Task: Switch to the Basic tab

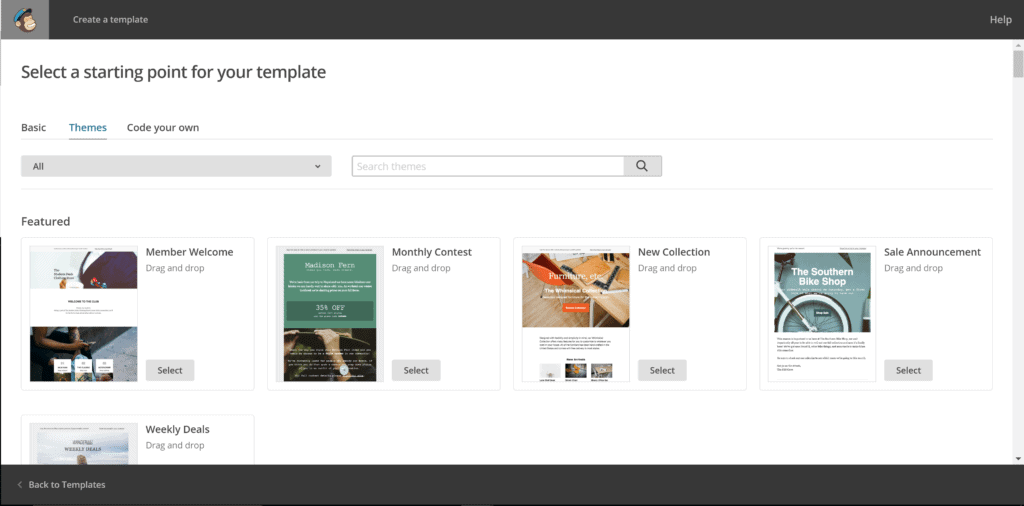Action: click(33, 127)
